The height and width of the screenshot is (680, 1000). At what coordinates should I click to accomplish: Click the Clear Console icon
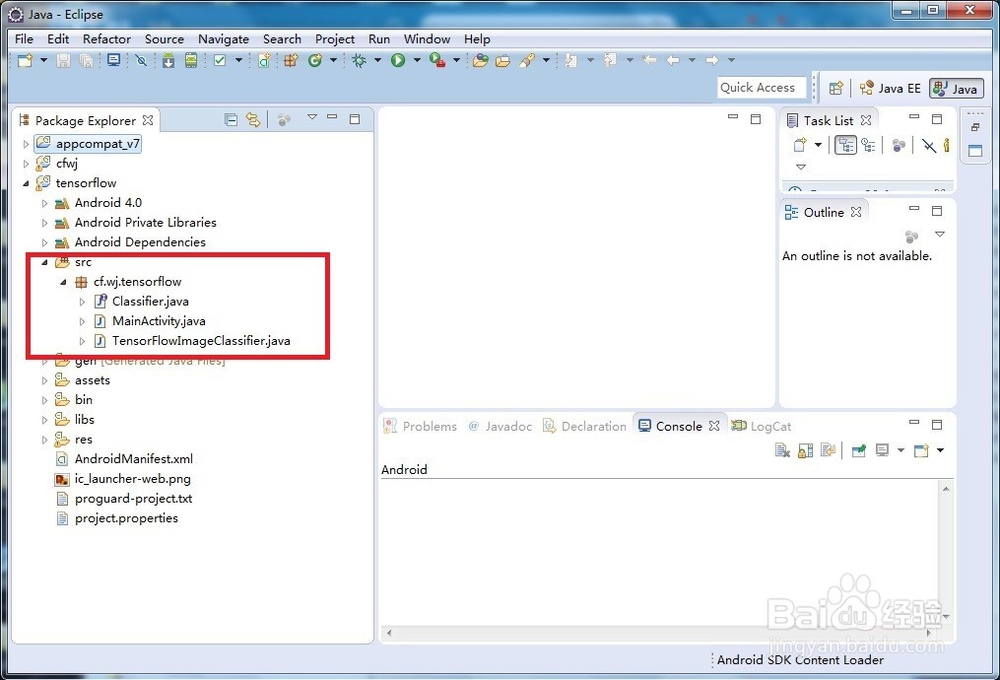783,450
